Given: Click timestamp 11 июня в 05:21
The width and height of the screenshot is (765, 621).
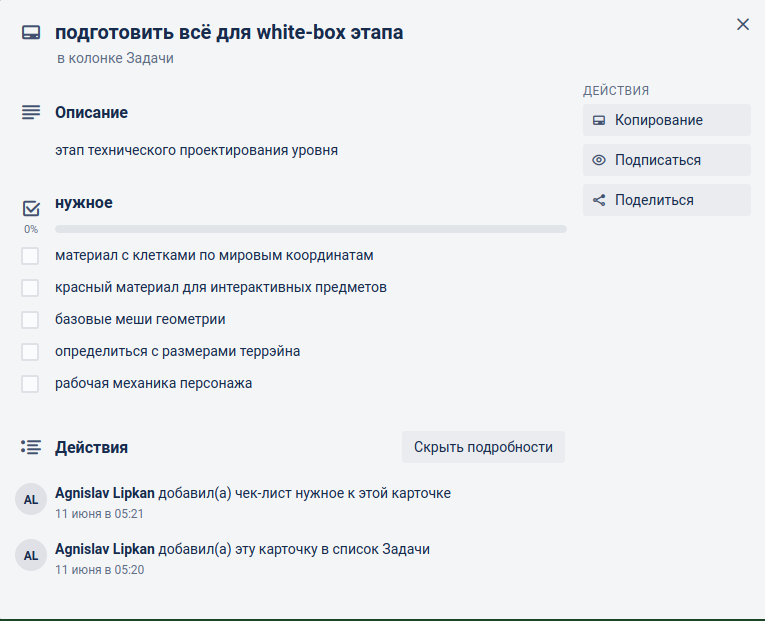Looking at the screenshot, I should 99,514.
